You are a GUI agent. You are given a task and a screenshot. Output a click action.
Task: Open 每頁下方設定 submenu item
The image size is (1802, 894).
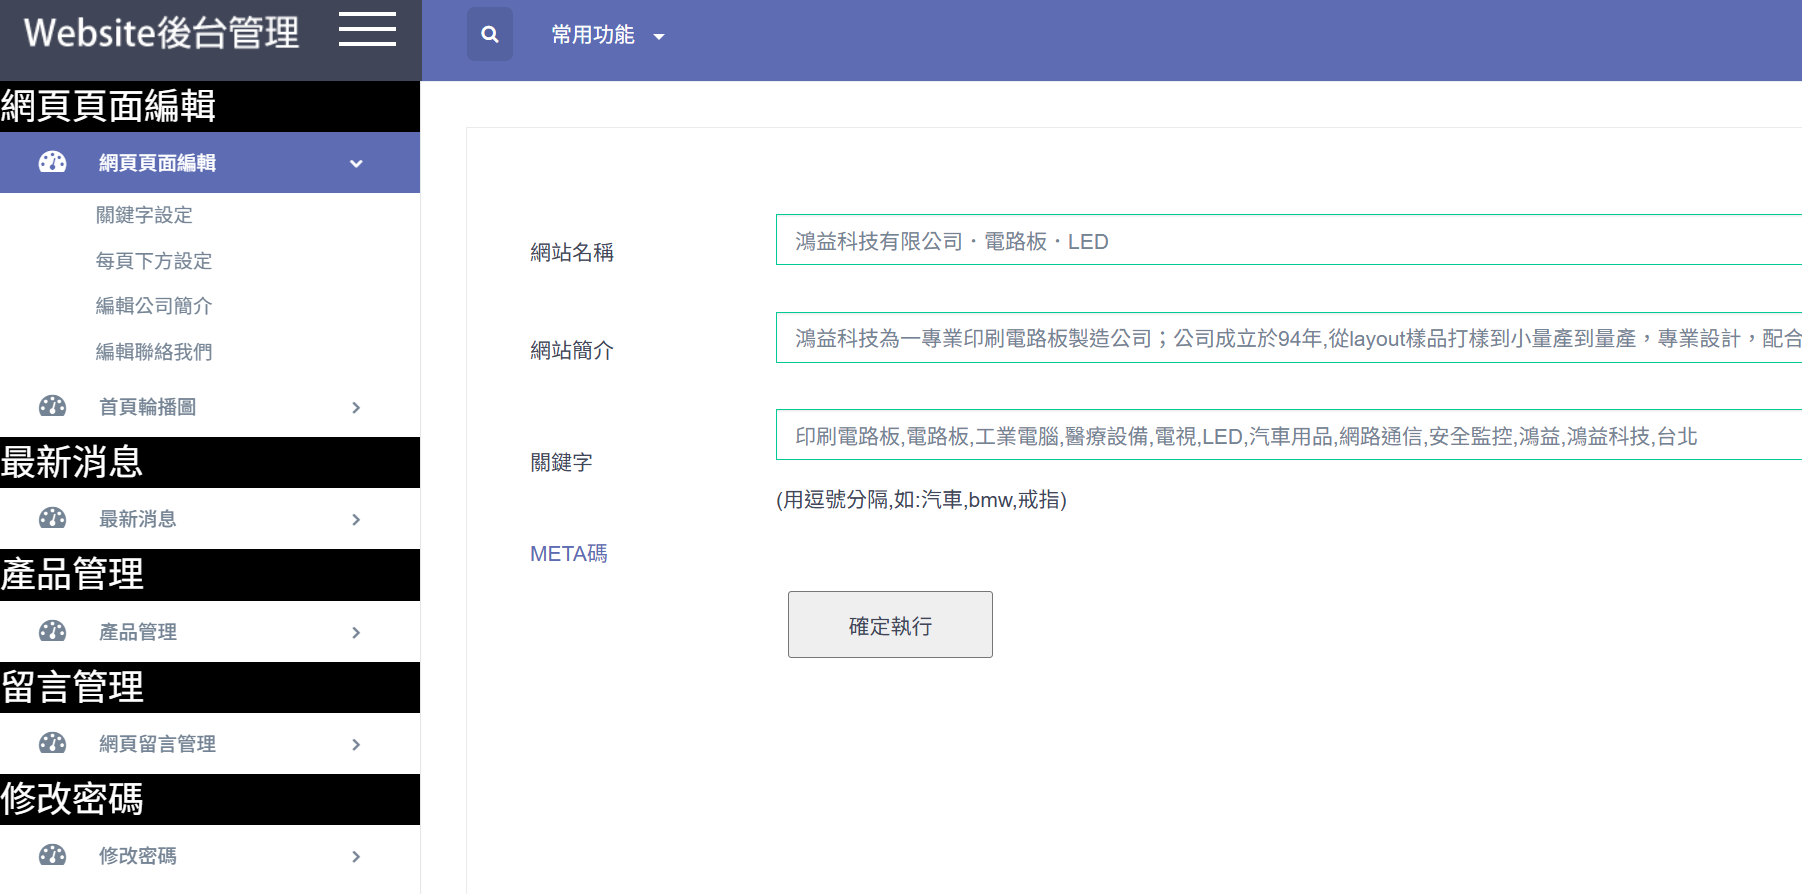point(154,261)
